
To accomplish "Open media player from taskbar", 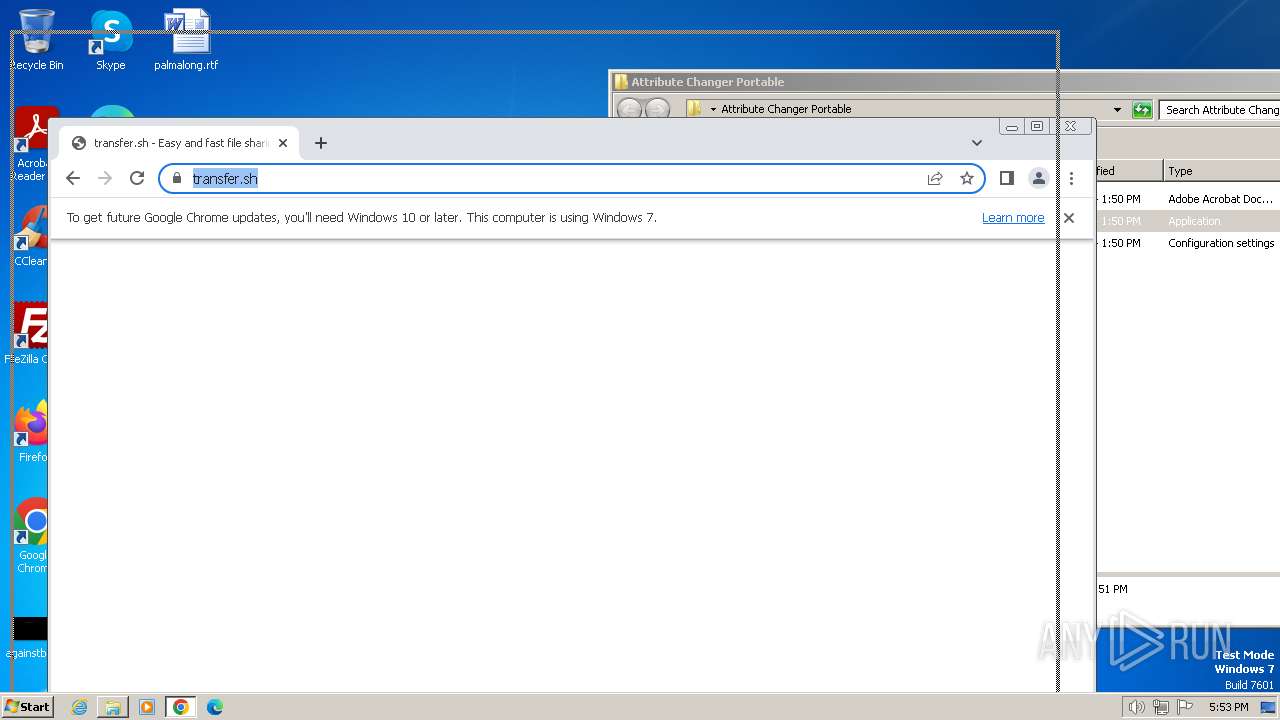I will pos(147,707).
